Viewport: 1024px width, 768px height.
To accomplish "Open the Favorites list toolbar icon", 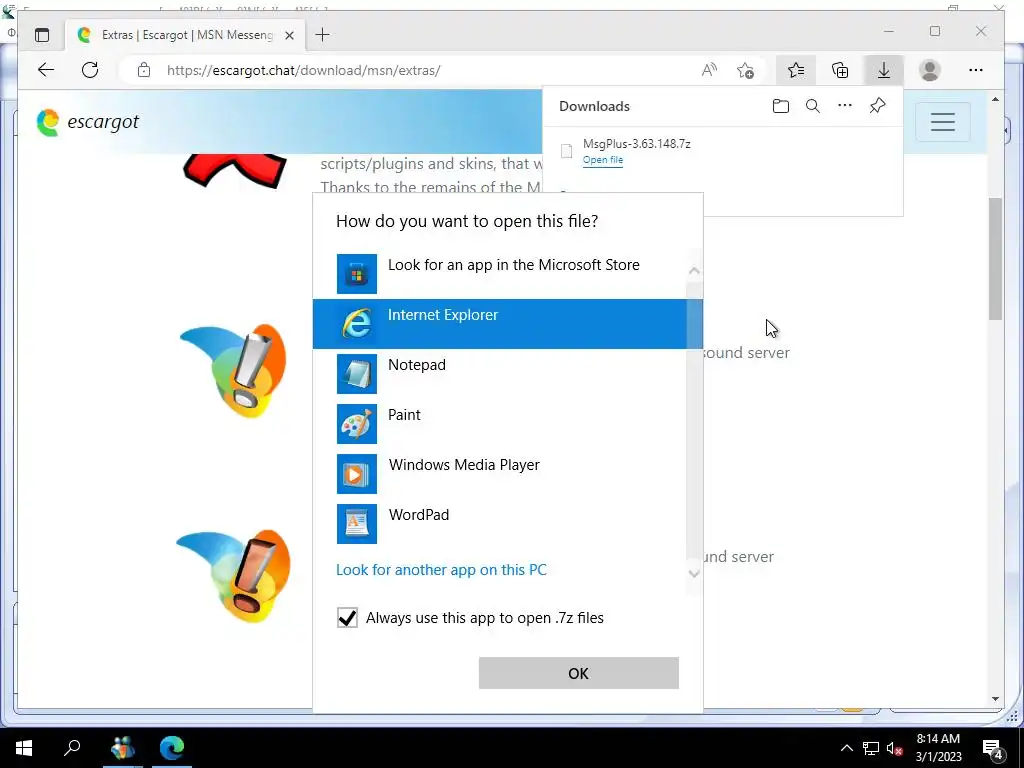I will [x=795, y=70].
